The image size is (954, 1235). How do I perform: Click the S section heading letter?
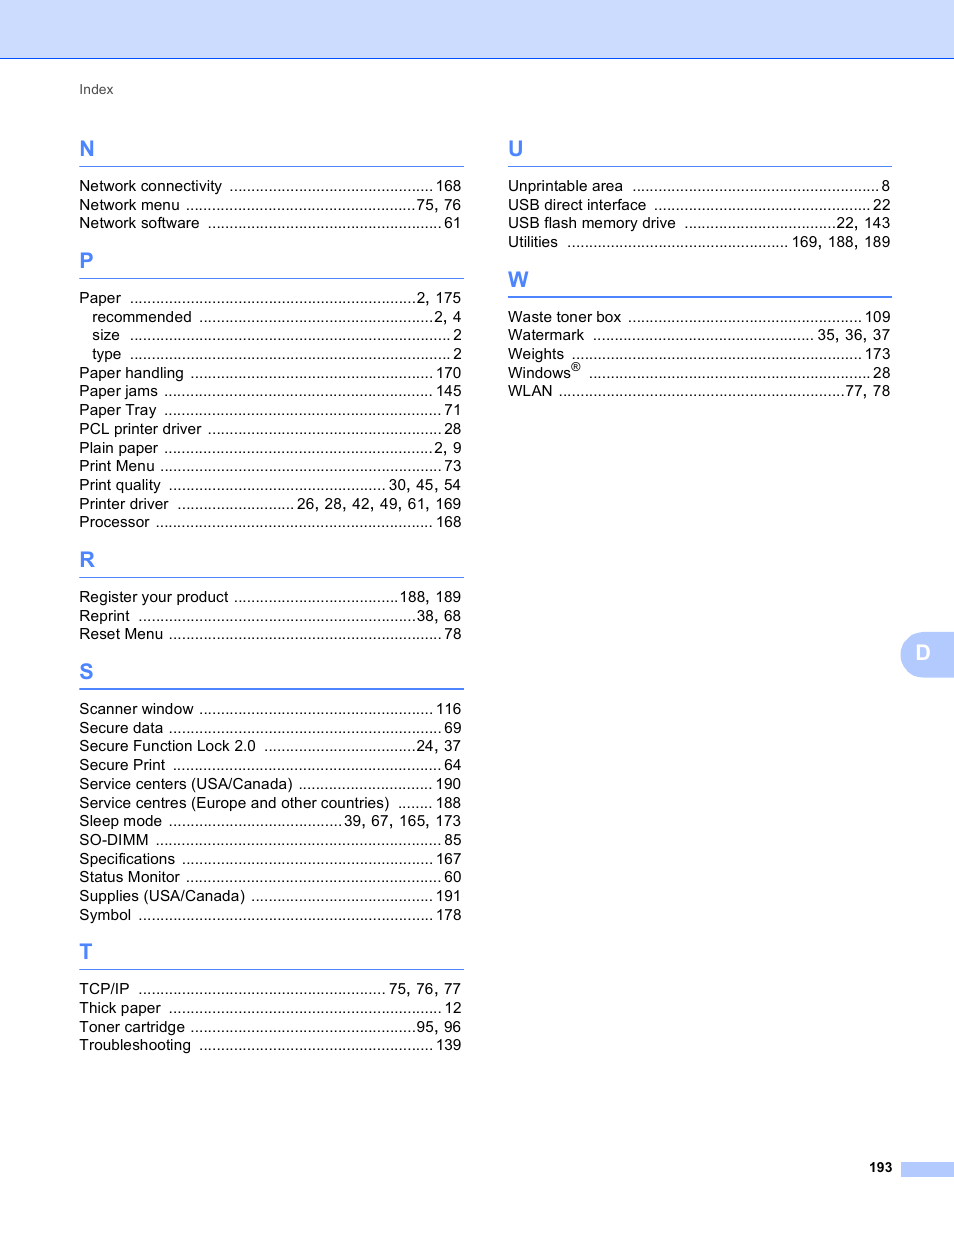tap(87, 672)
